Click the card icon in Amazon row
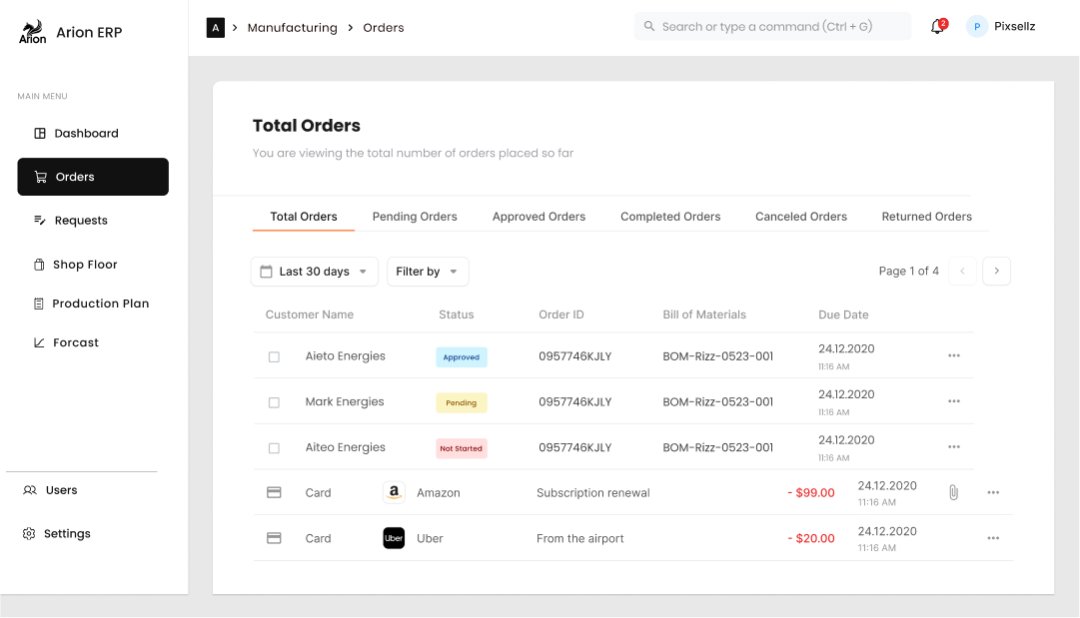 (x=274, y=492)
